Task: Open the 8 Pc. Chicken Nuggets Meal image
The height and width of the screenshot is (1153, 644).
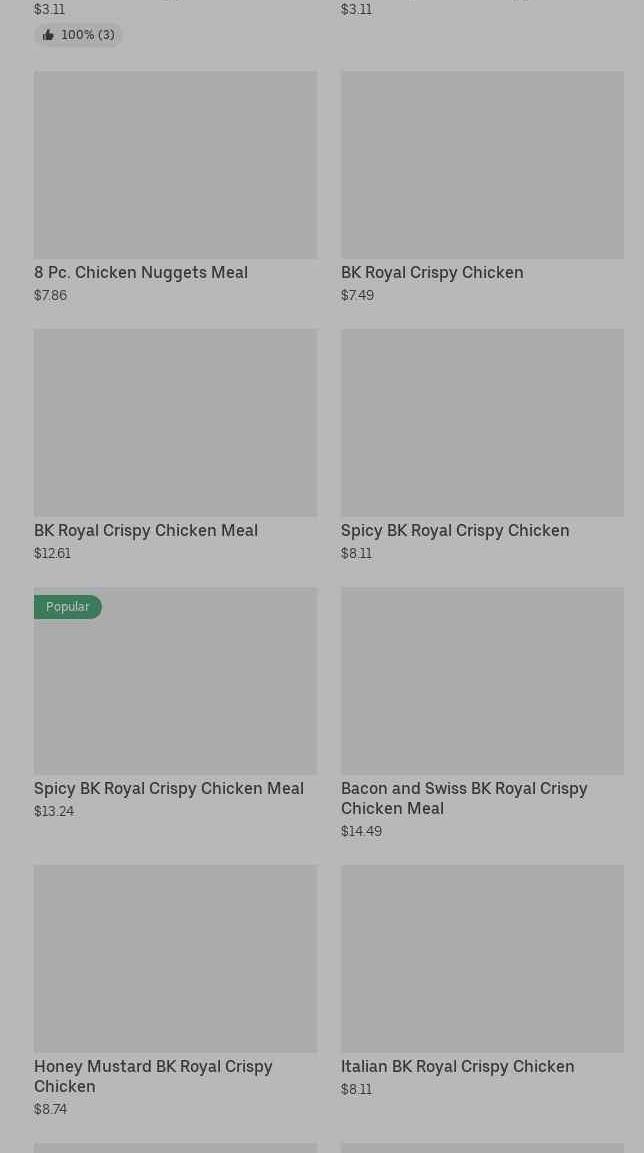Action: coord(175,165)
